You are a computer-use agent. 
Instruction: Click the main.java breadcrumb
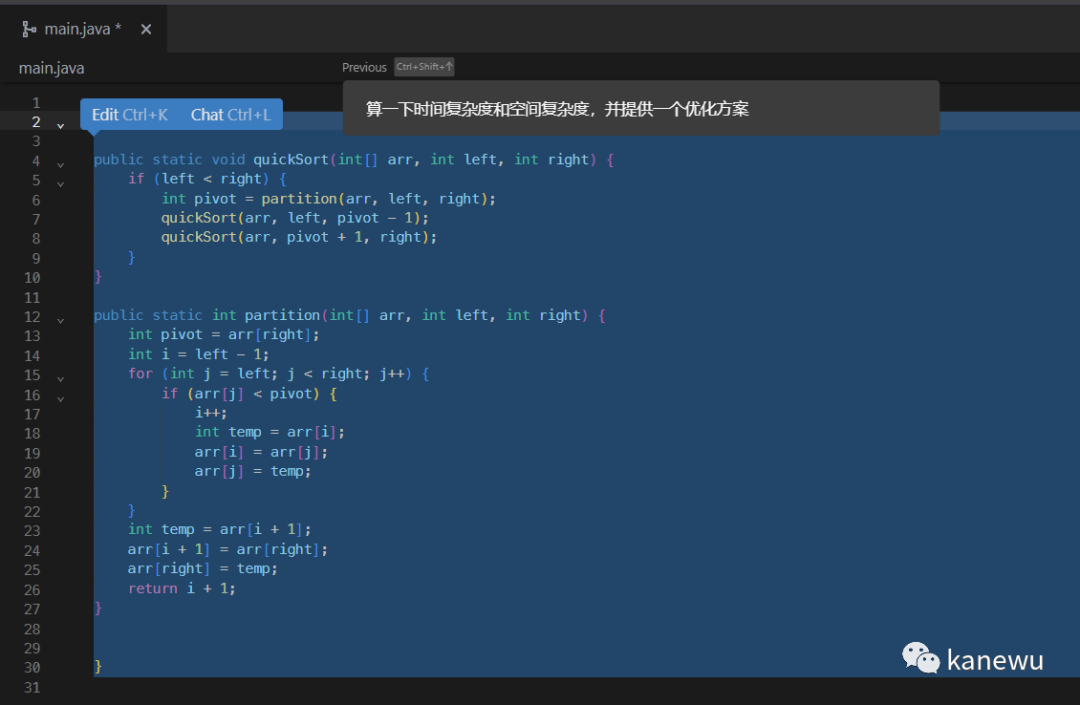pyautogui.click(x=52, y=68)
